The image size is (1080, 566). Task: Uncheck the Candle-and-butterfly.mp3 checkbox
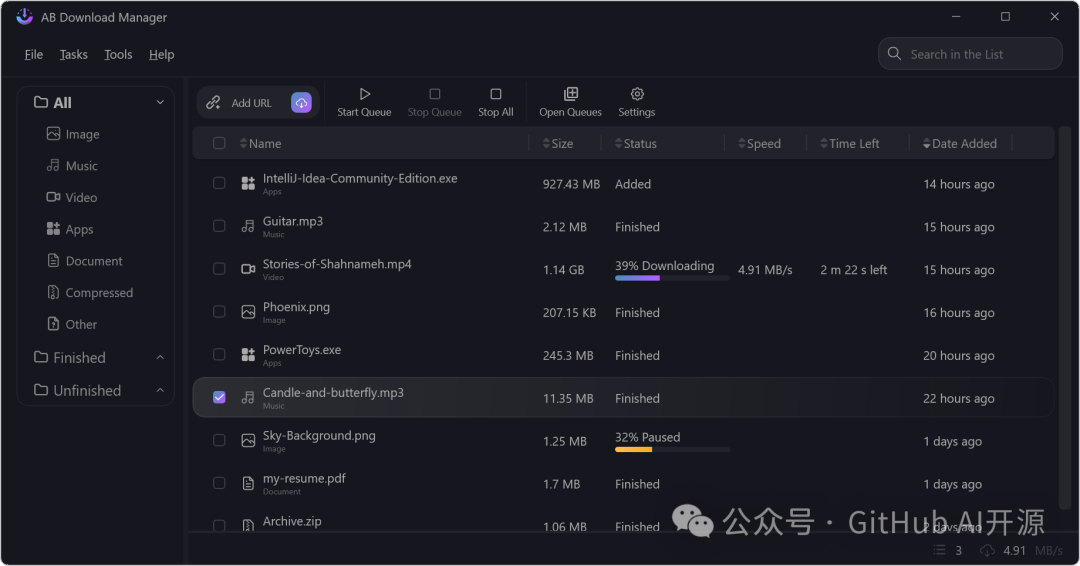pyautogui.click(x=219, y=397)
